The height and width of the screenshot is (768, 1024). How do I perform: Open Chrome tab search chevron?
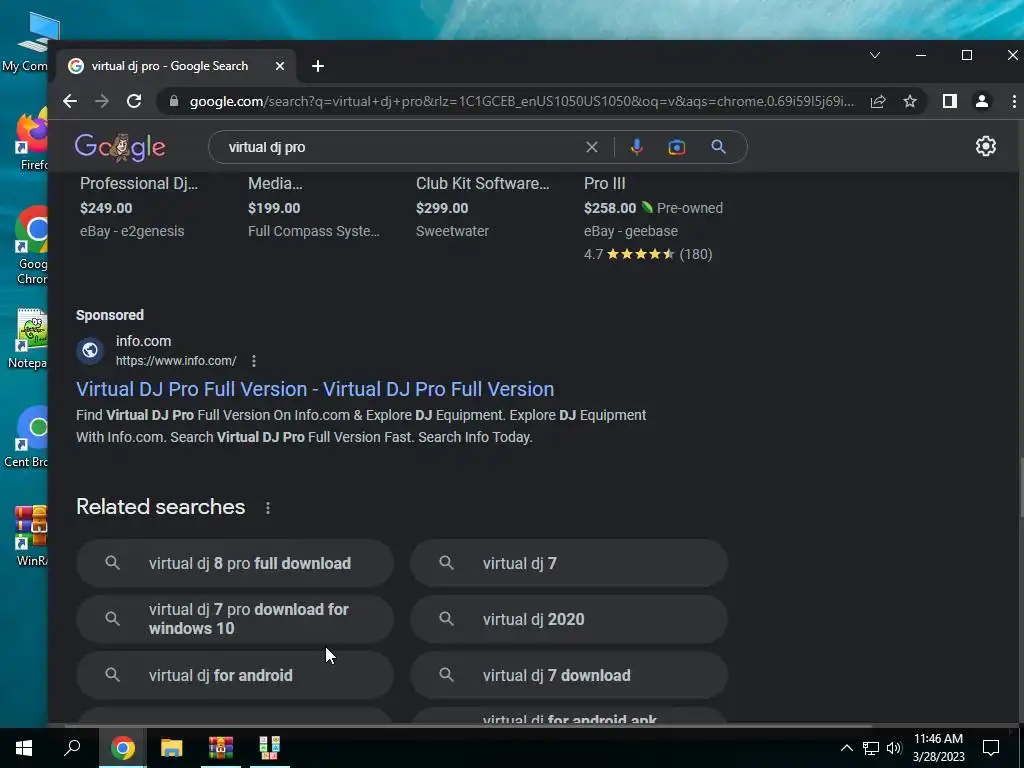tap(875, 56)
